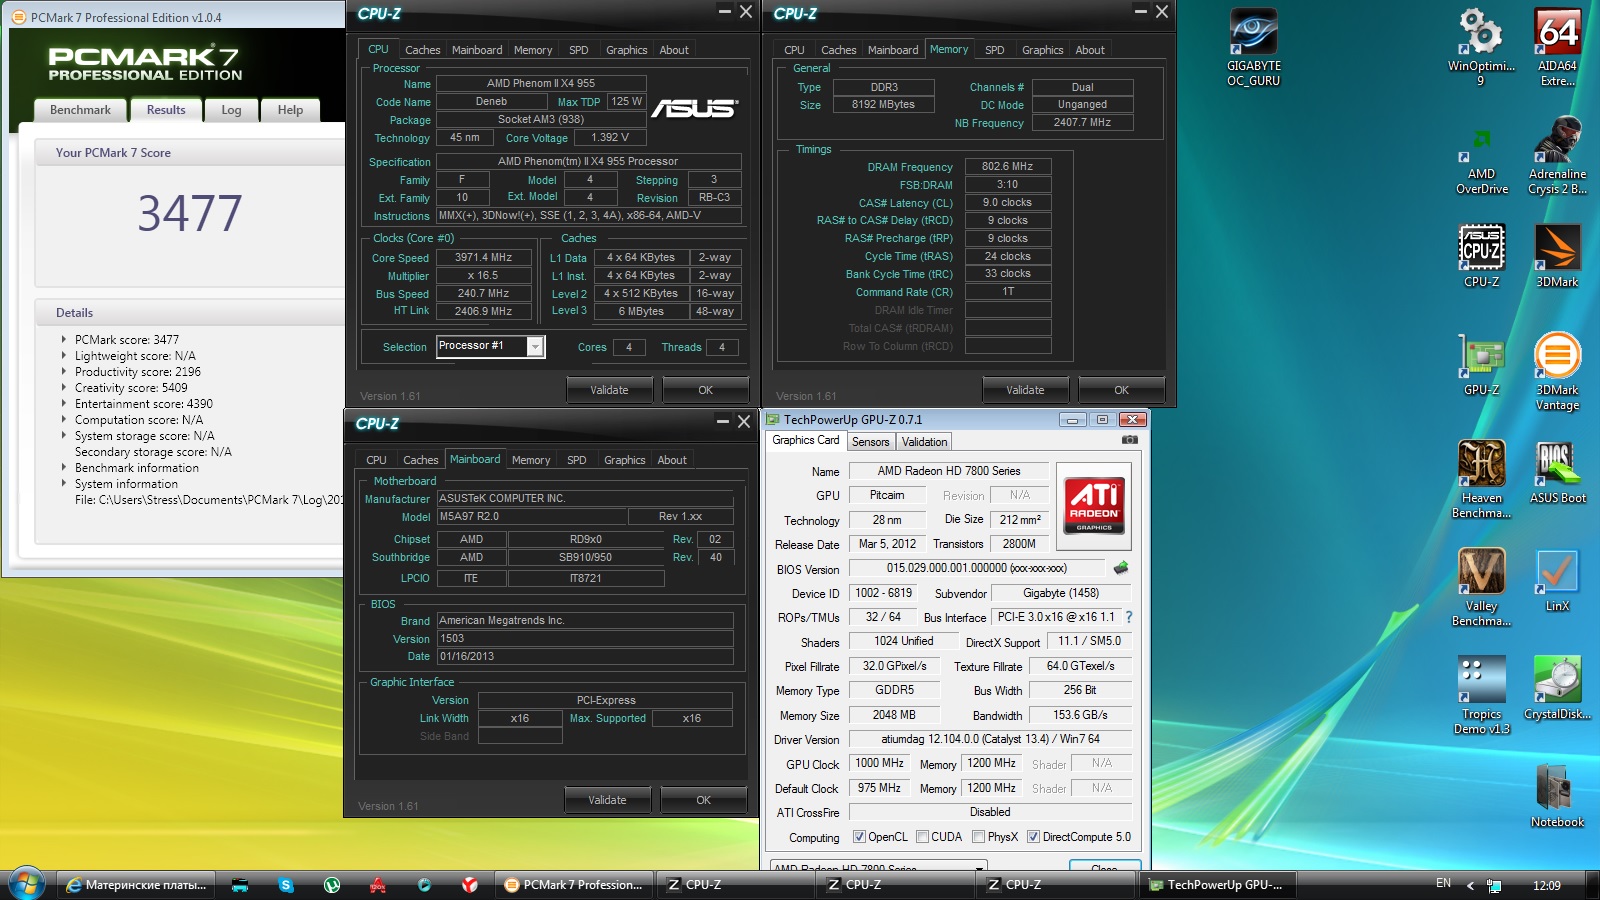The height and width of the screenshot is (900, 1600).
Task: Open the Caches tab in the CPU-Z processor window
Action: pyautogui.click(x=422, y=50)
